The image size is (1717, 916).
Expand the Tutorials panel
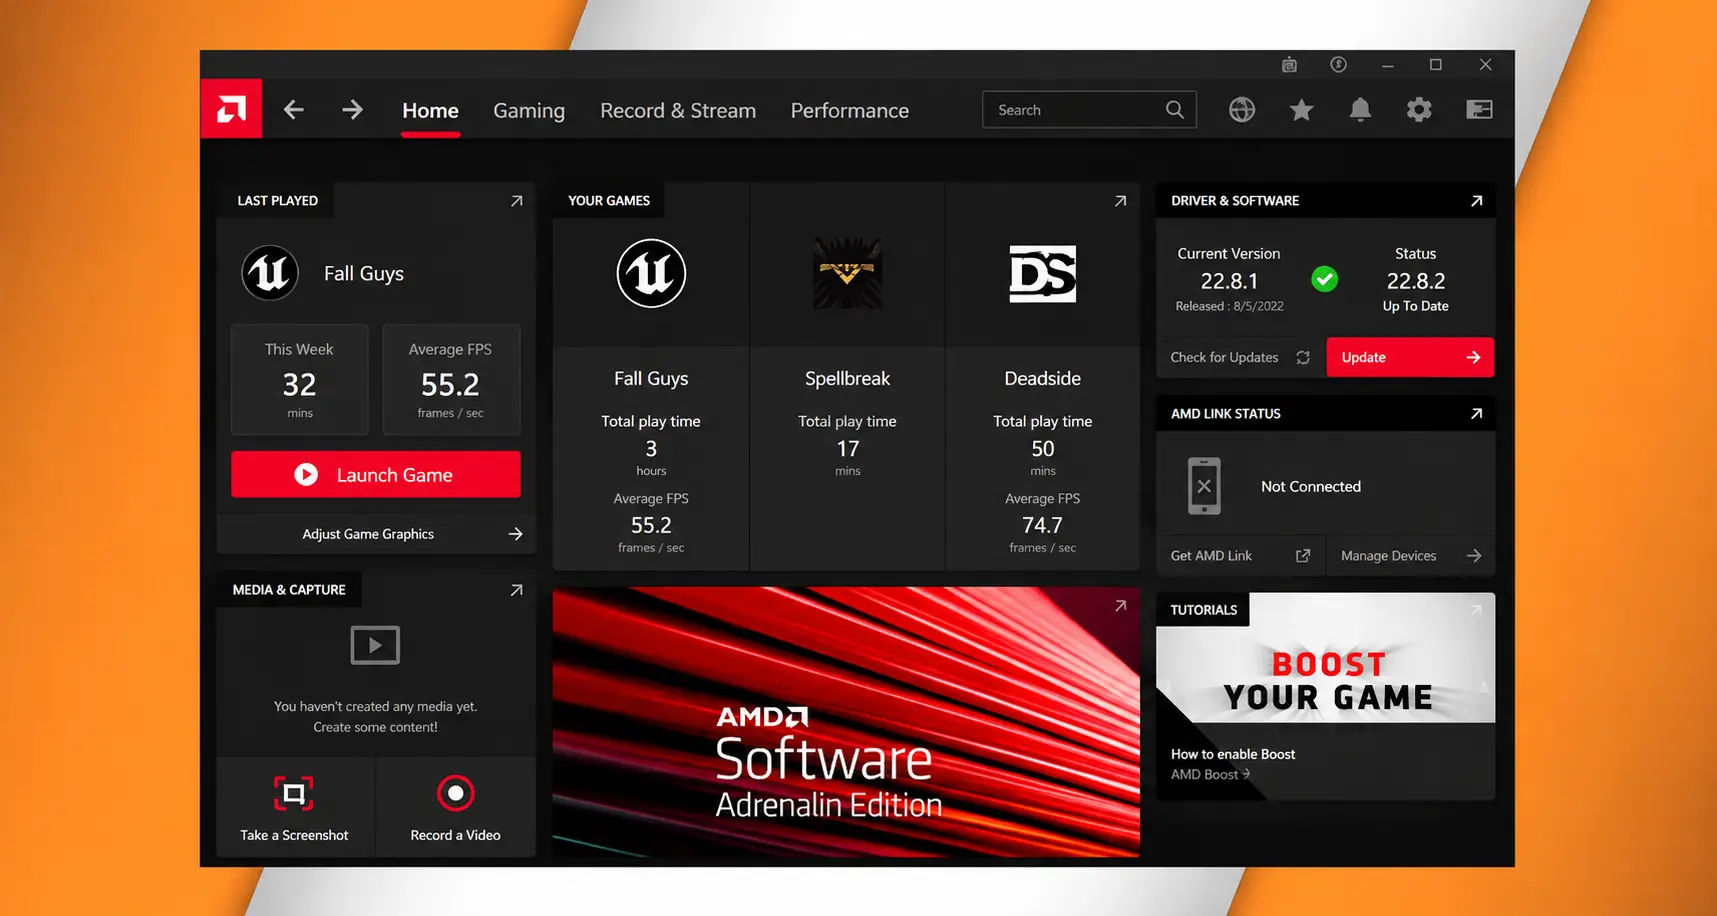click(1476, 610)
